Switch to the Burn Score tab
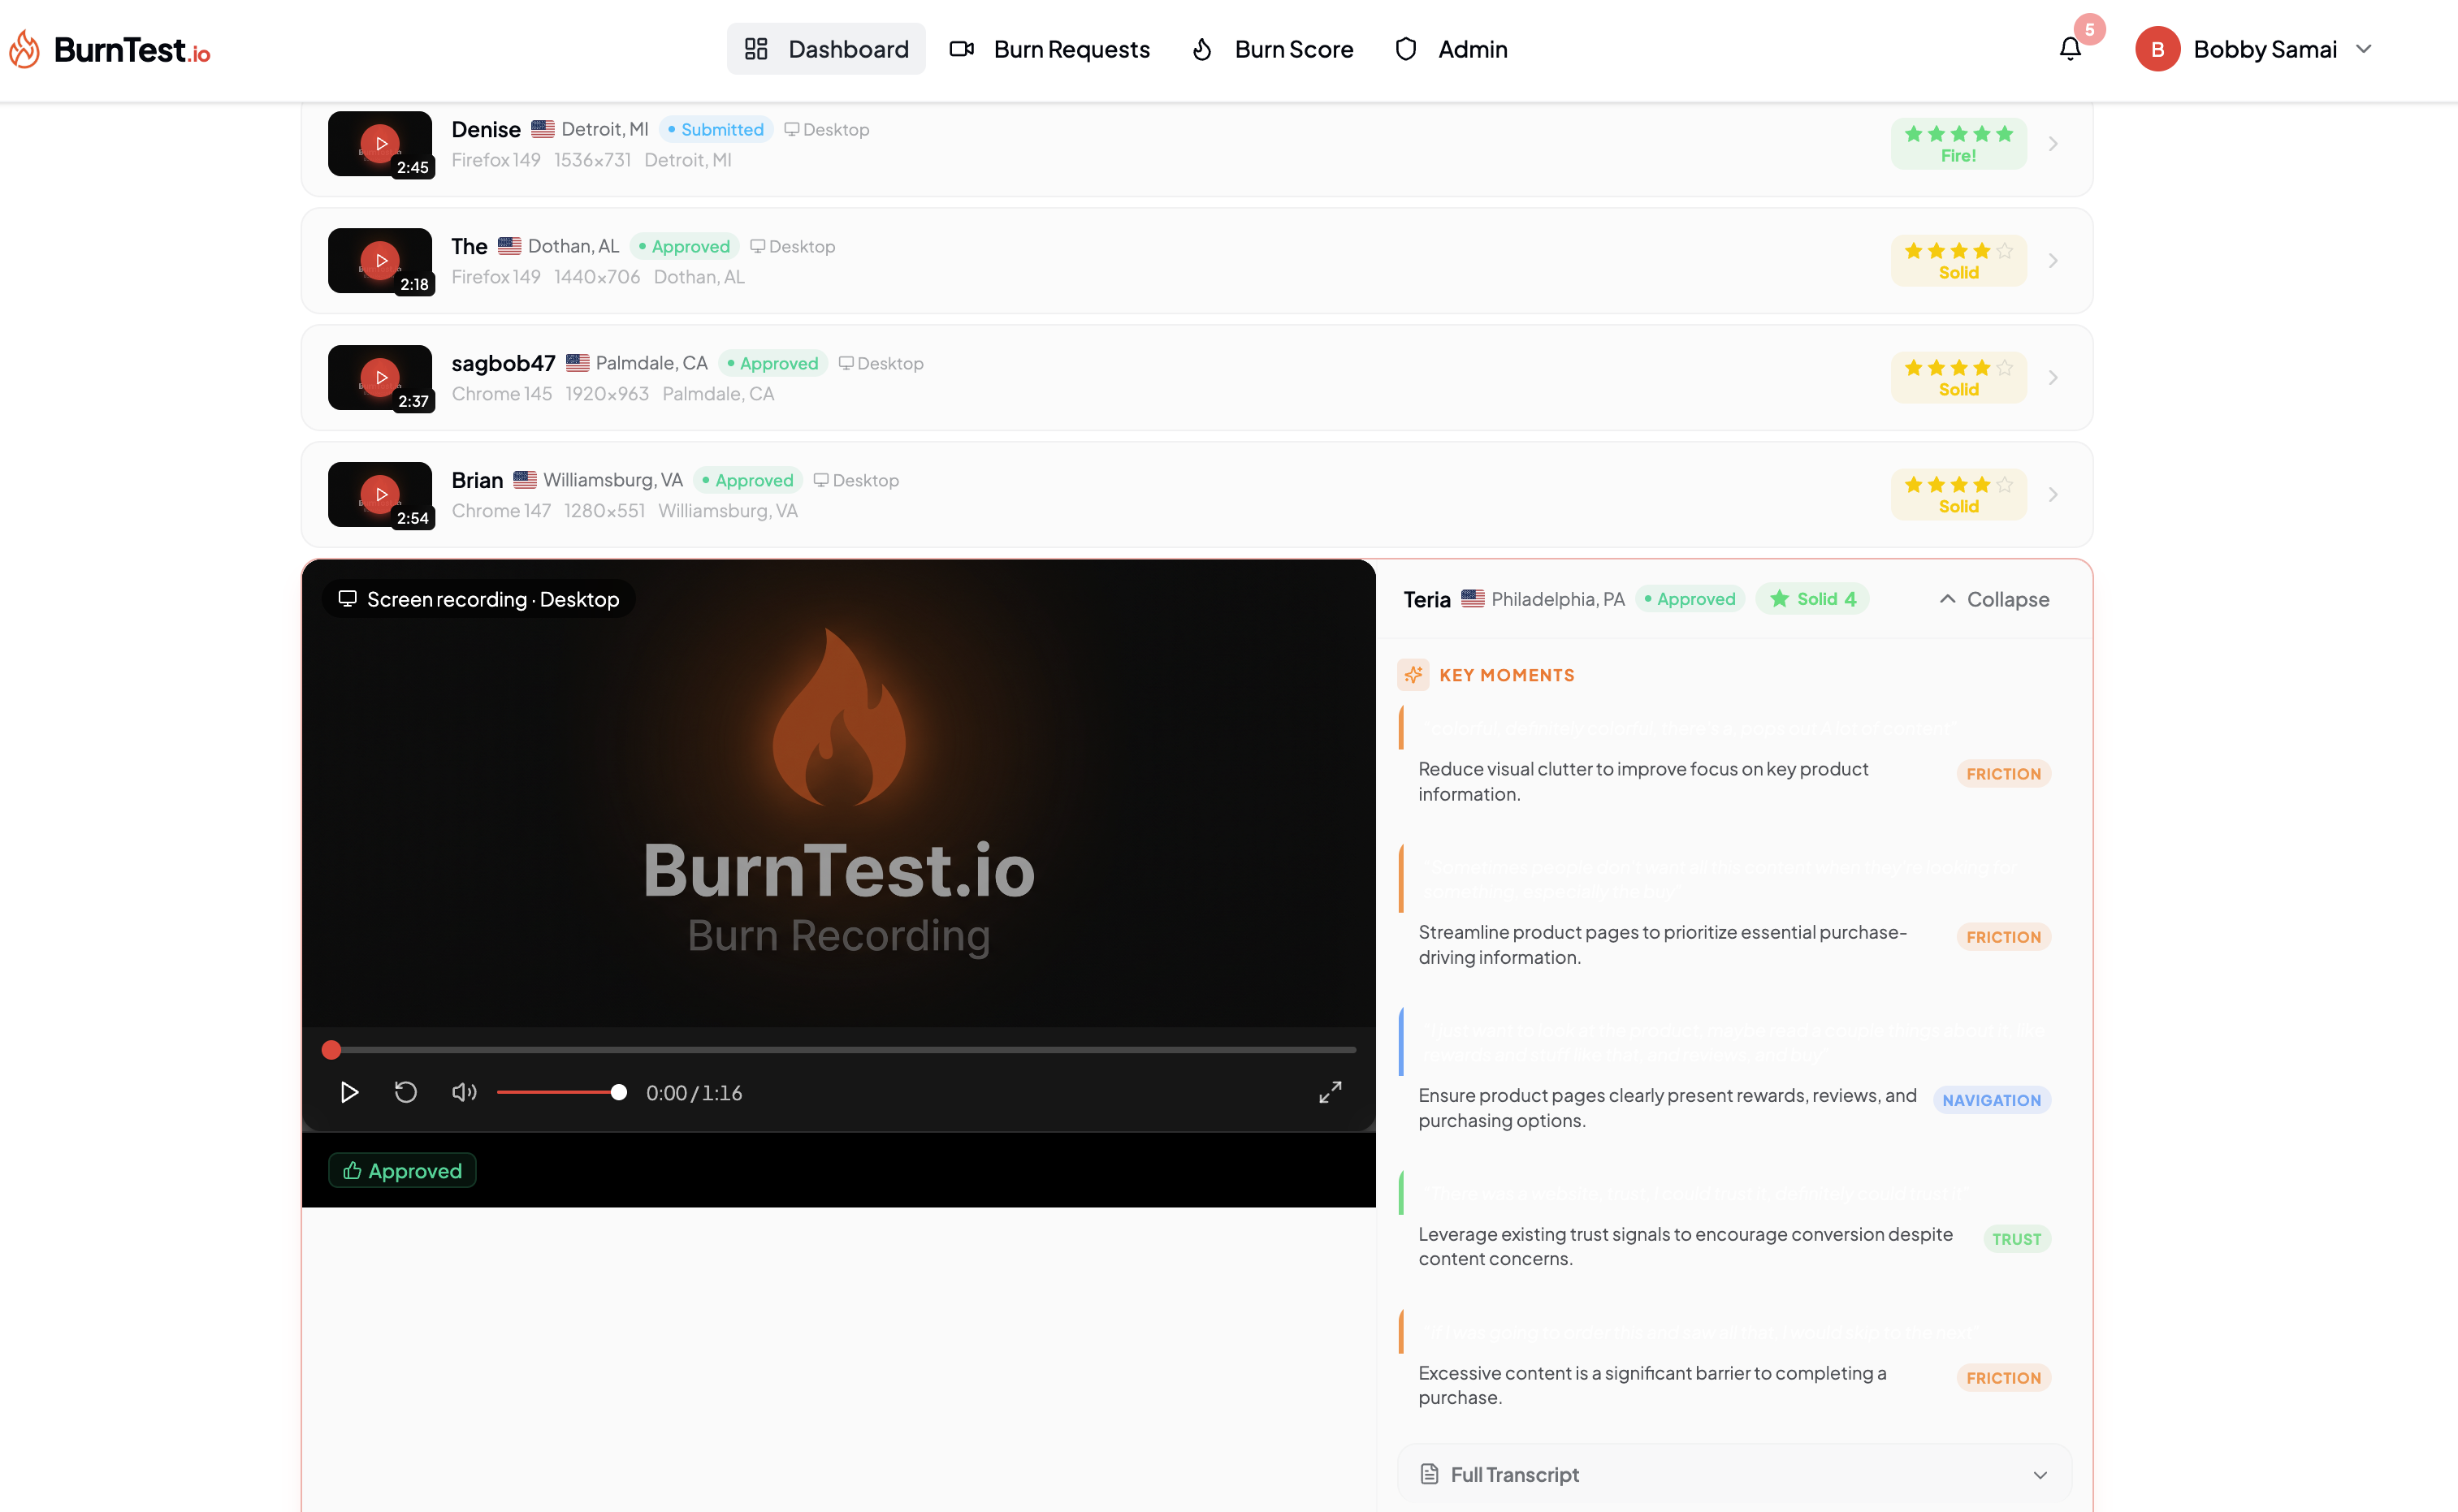This screenshot has height=1512, width=2458. pos(1272,49)
